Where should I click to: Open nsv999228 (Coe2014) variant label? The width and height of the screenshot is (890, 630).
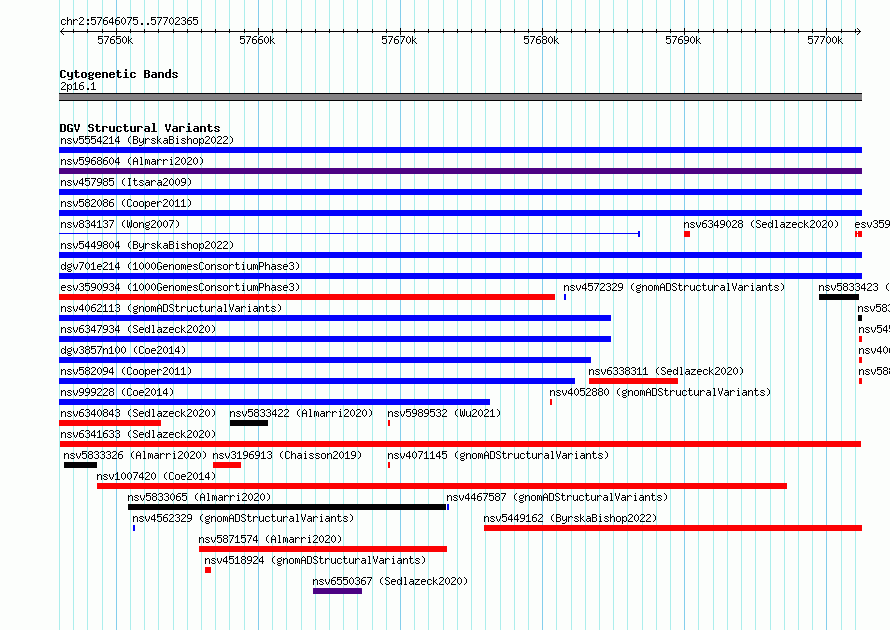click(x=117, y=392)
